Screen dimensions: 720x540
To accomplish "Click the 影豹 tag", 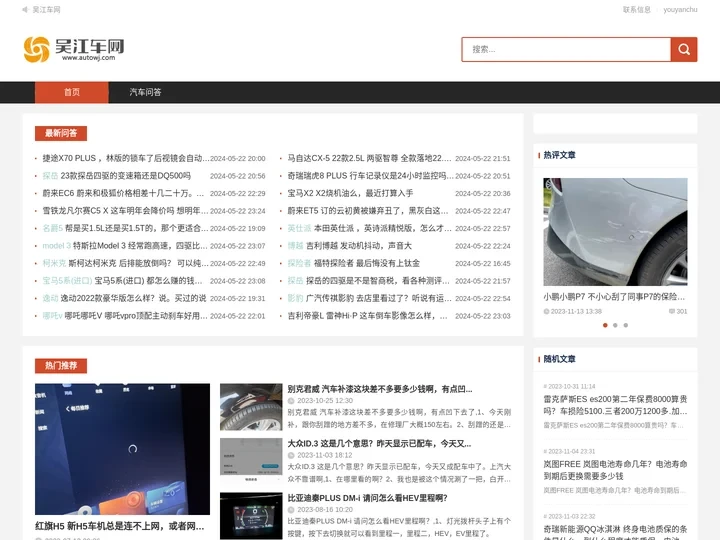I will [295, 298].
